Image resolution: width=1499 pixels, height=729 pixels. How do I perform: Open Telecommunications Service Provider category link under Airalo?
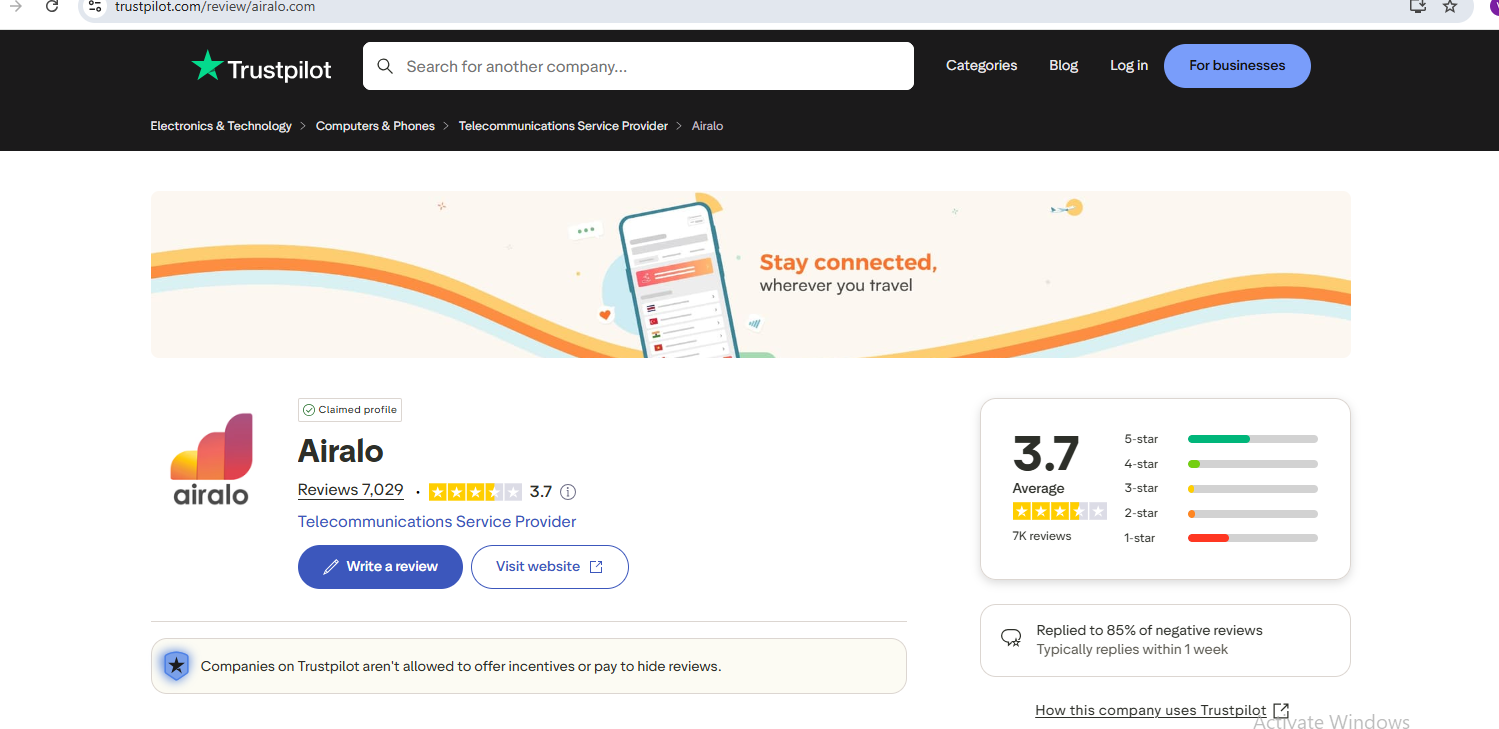point(437,522)
